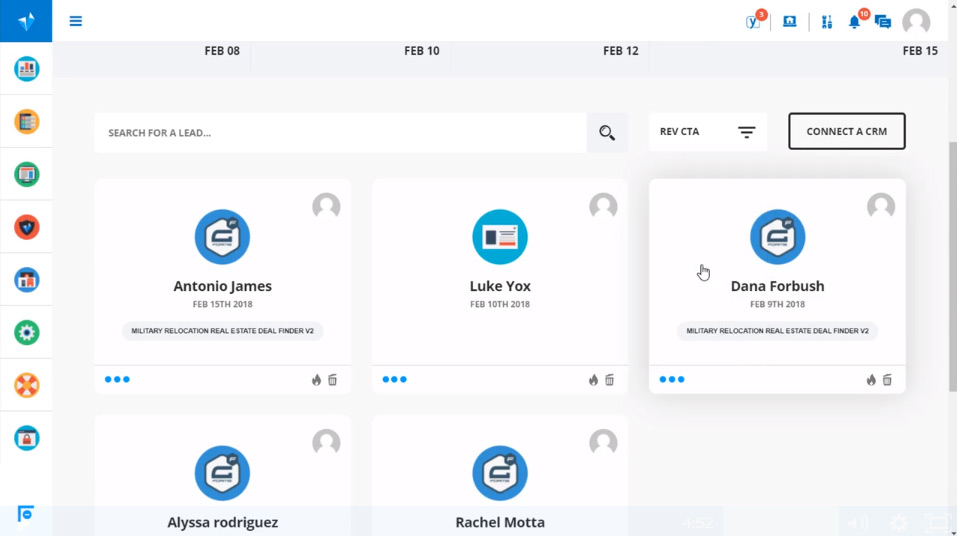Open the hamburger navigation menu
This screenshot has height=536, width=957.
pos(76,21)
